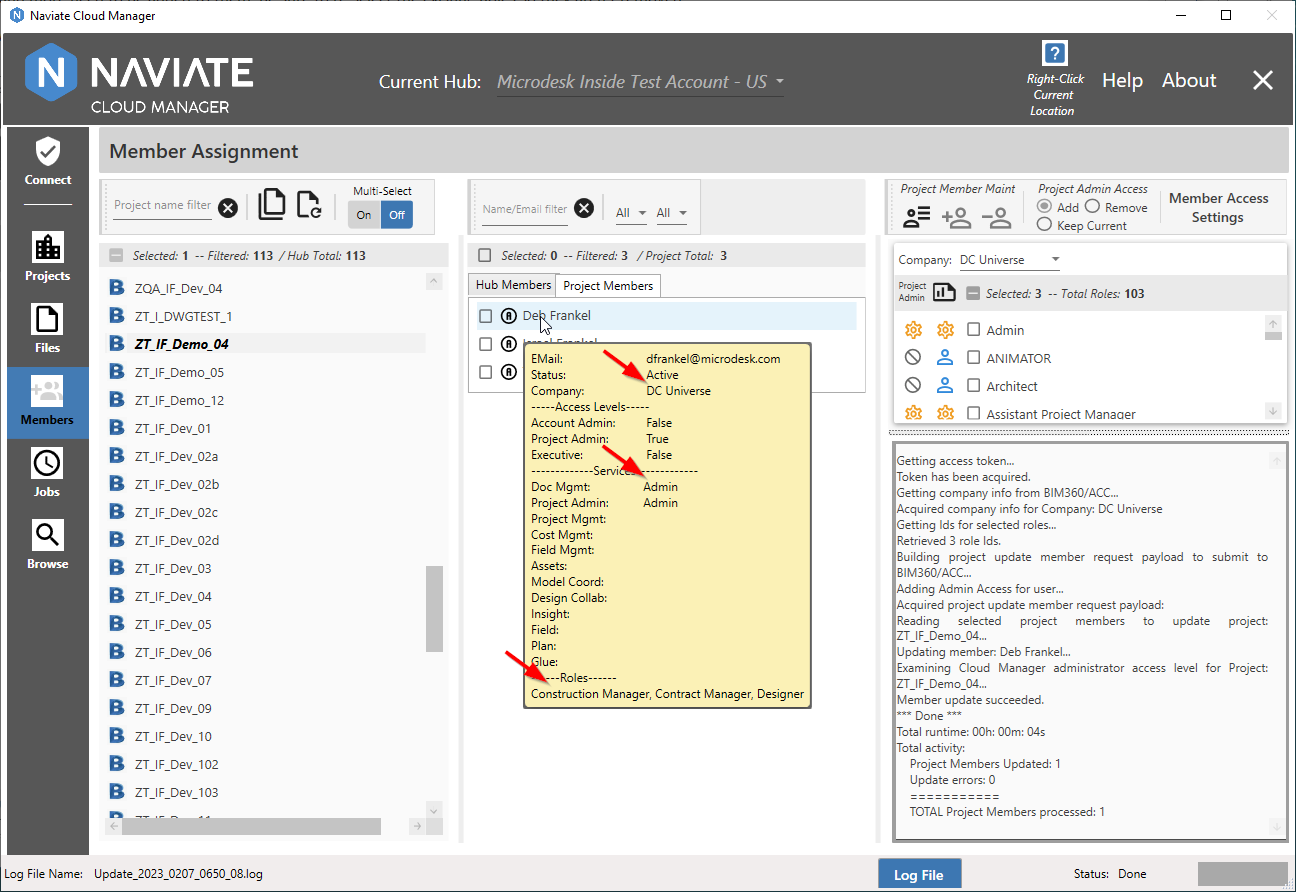Image resolution: width=1296 pixels, height=892 pixels.
Task: Open the second All filter dropdown
Action: click(671, 213)
